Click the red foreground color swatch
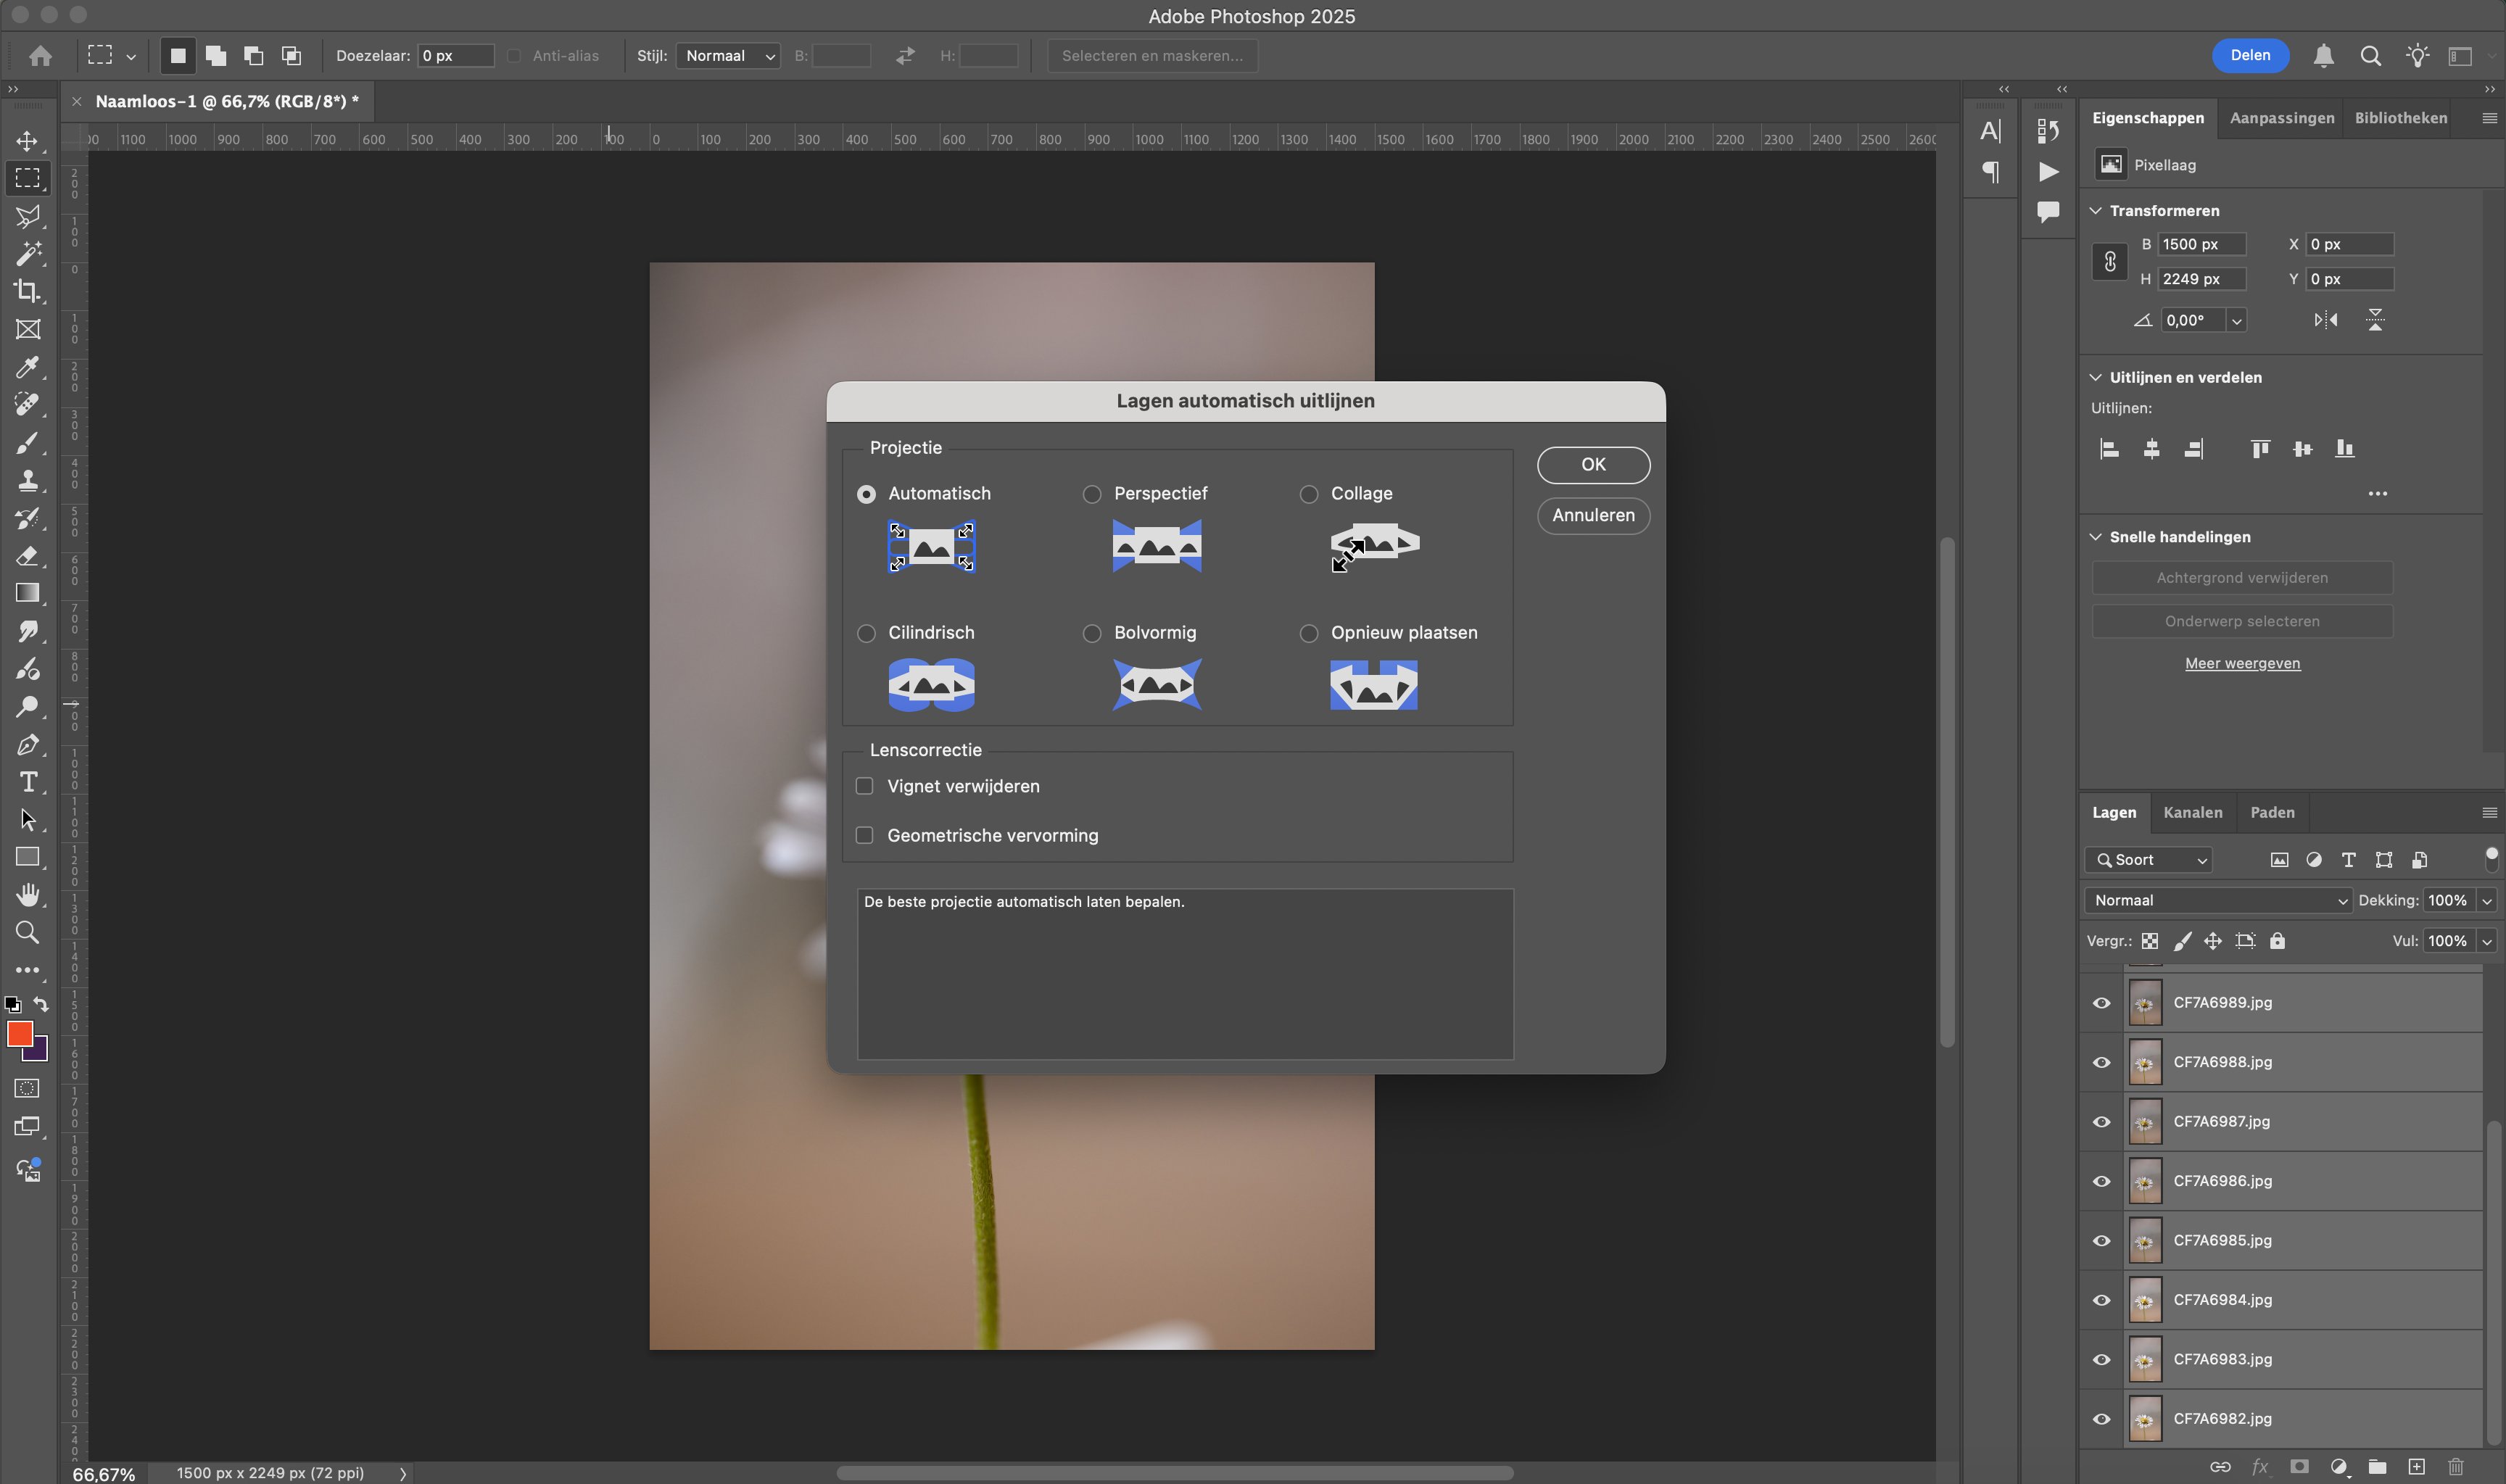 [x=19, y=1033]
